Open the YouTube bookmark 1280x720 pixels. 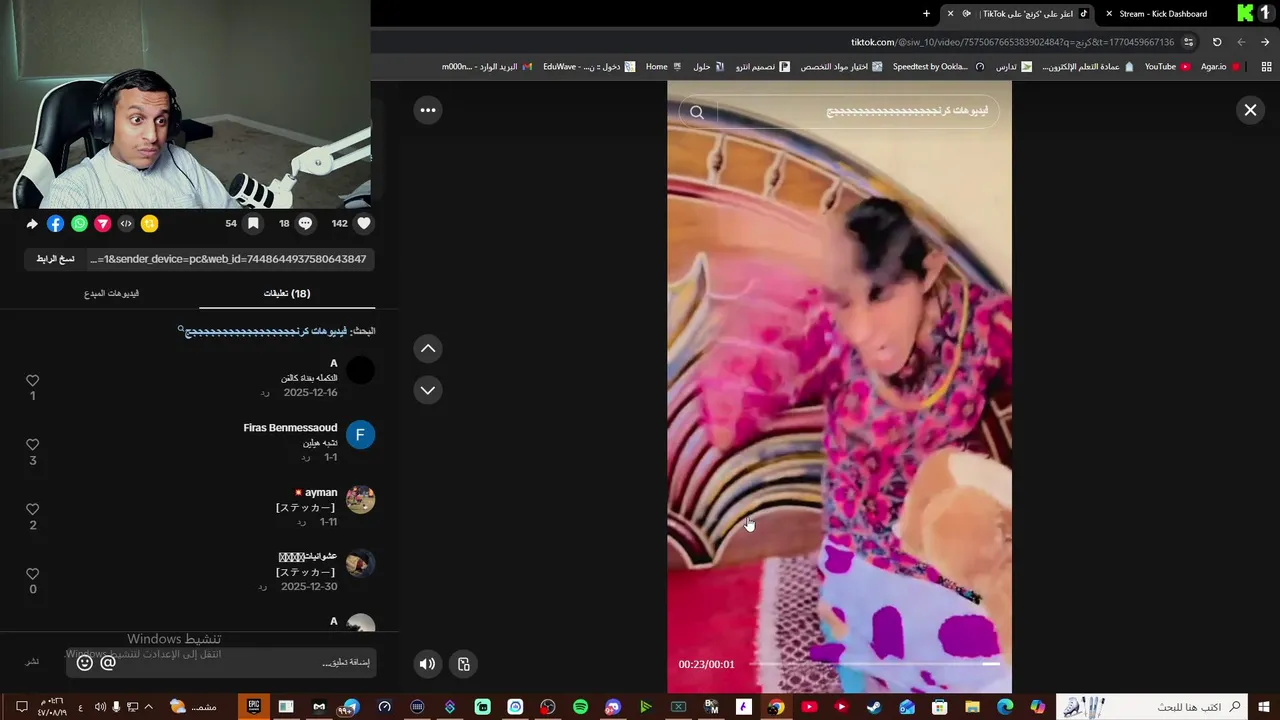1167,67
